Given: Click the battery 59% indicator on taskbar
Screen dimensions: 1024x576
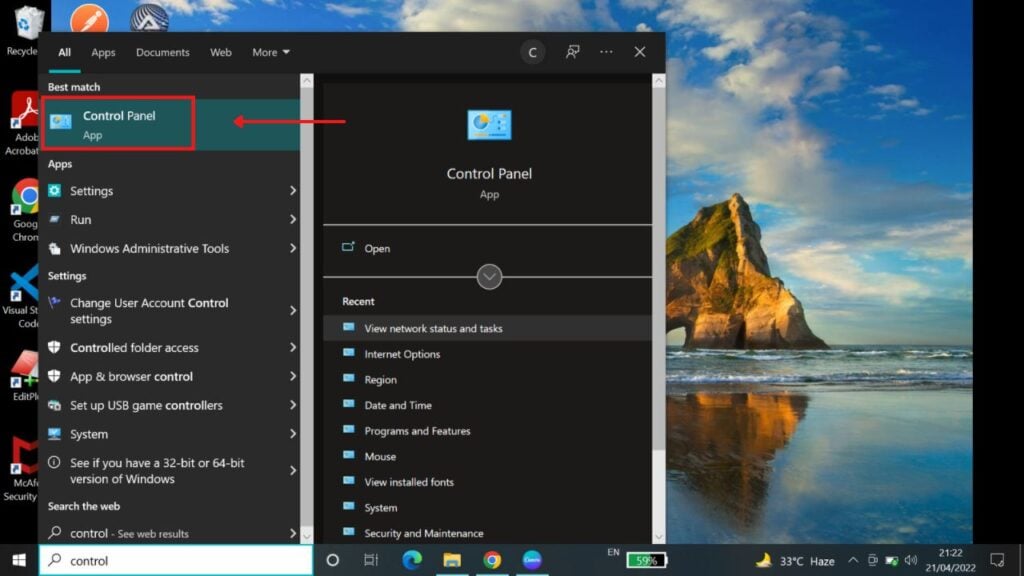Looking at the screenshot, I should [x=646, y=560].
